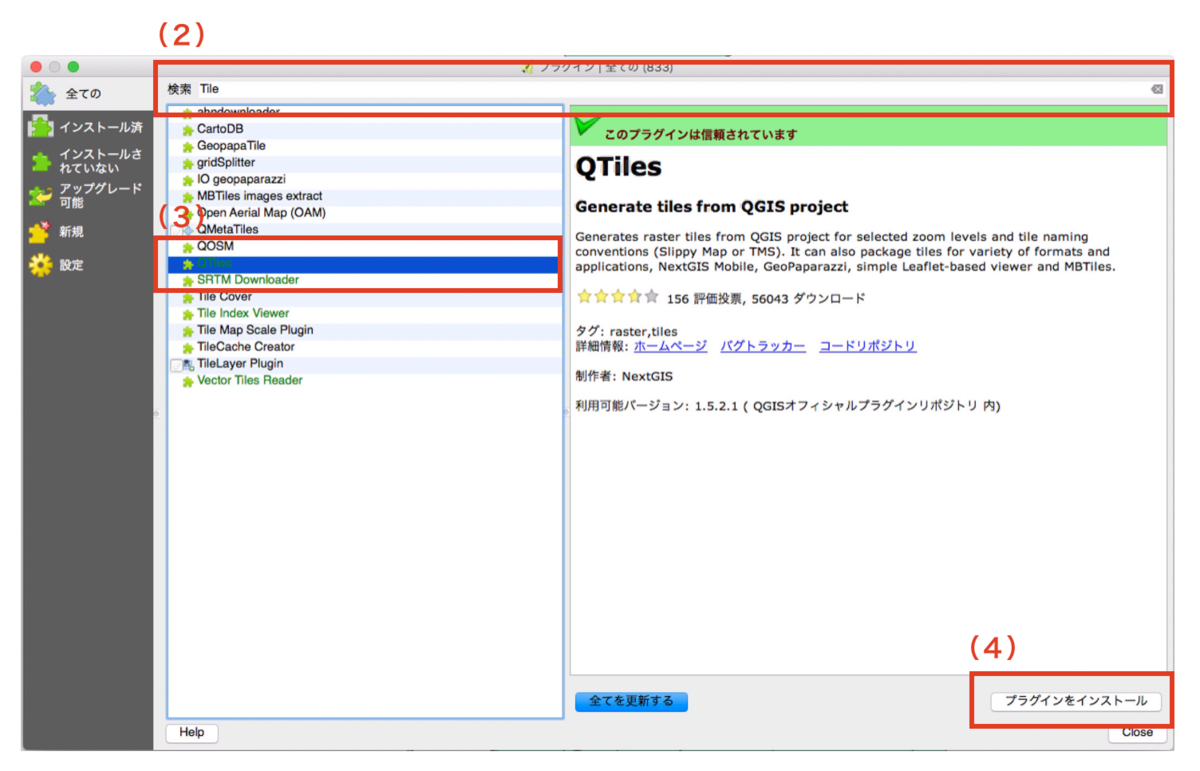Click the Close button of the dialog
Image resolution: width=1200 pixels, height=771 pixels.
coord(1137,733)
